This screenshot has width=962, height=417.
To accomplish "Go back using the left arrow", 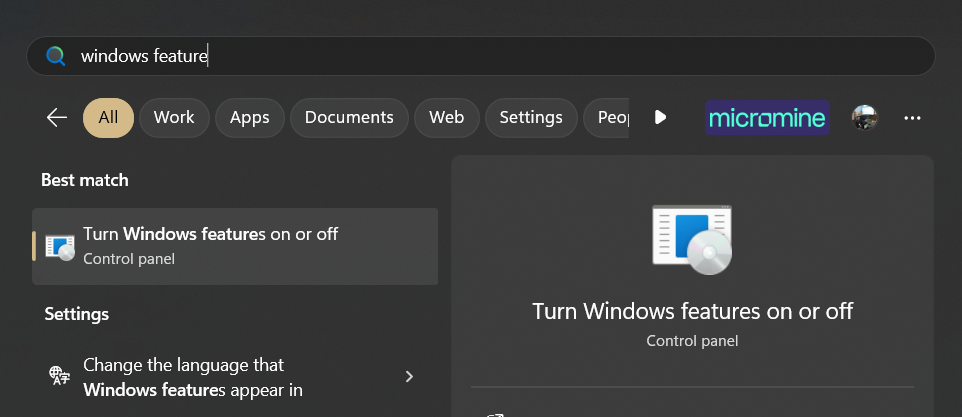I will [57, 117].
